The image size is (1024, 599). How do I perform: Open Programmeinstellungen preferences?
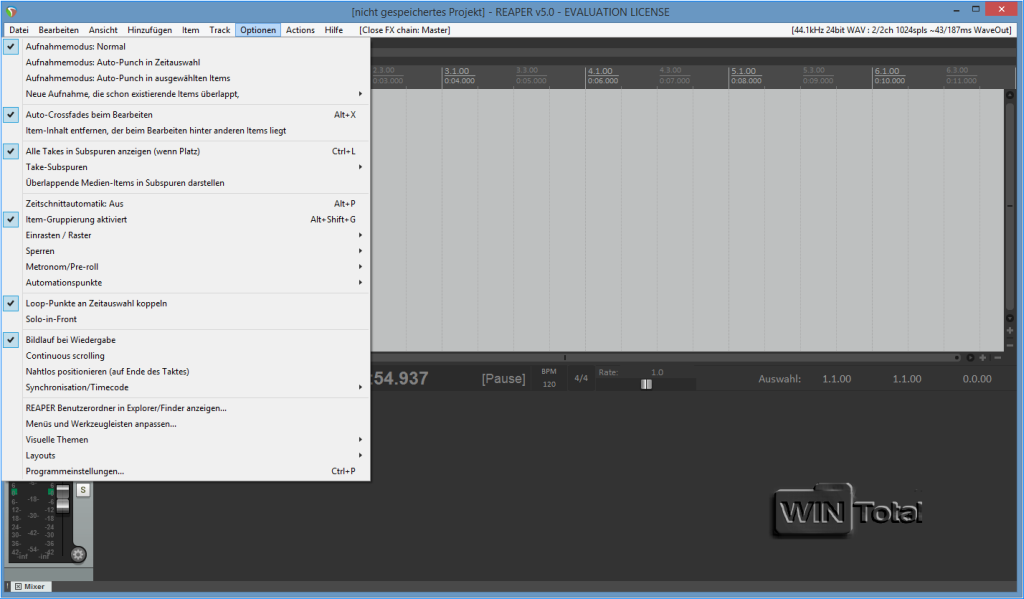[186, 471]
